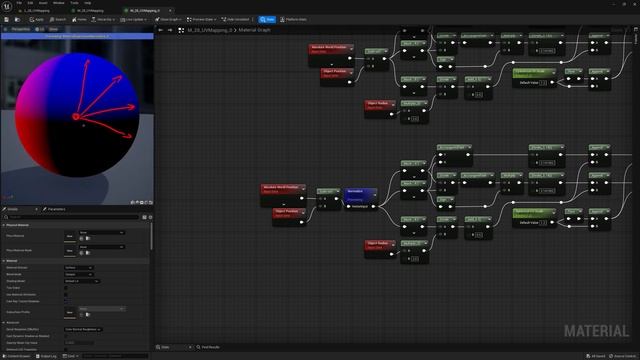Open the Details panel settings gear
640x360 pixels.
tap(150, 217)
